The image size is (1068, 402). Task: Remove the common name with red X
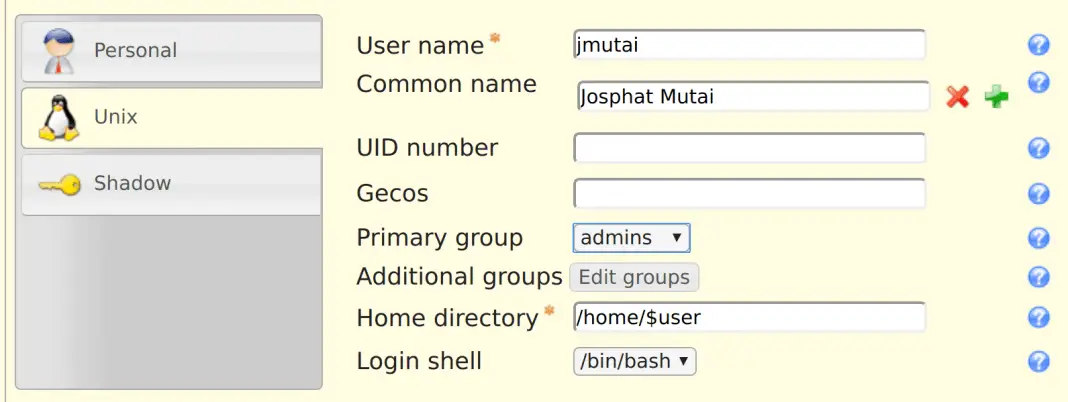click(x=958, y=96)
